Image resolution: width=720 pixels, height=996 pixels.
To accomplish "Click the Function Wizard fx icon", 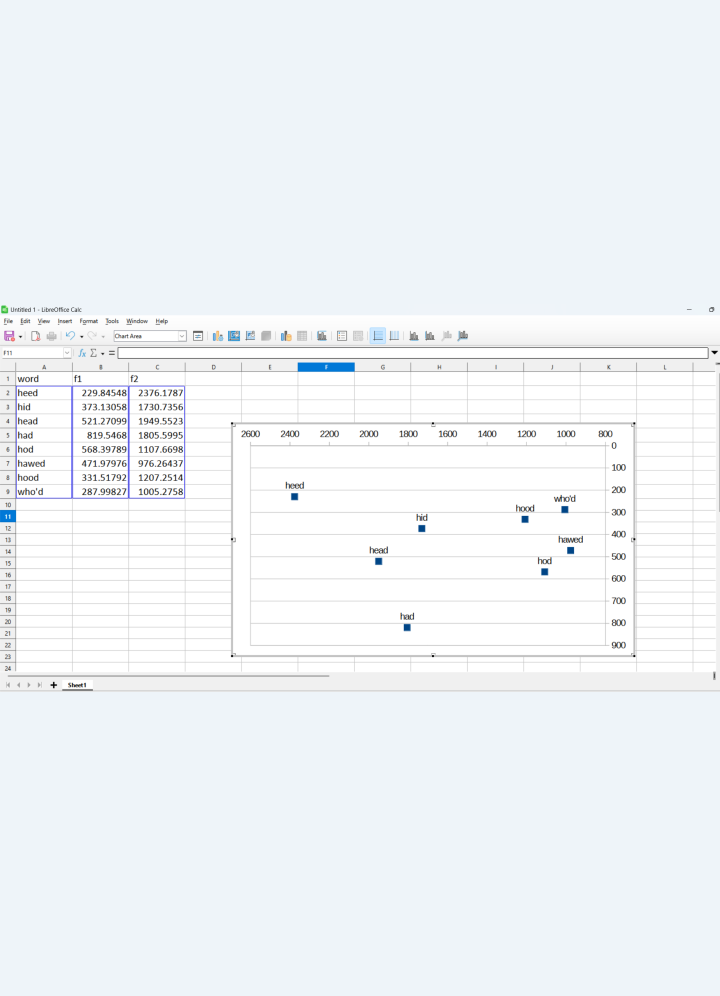I will [x=82, y=353].
